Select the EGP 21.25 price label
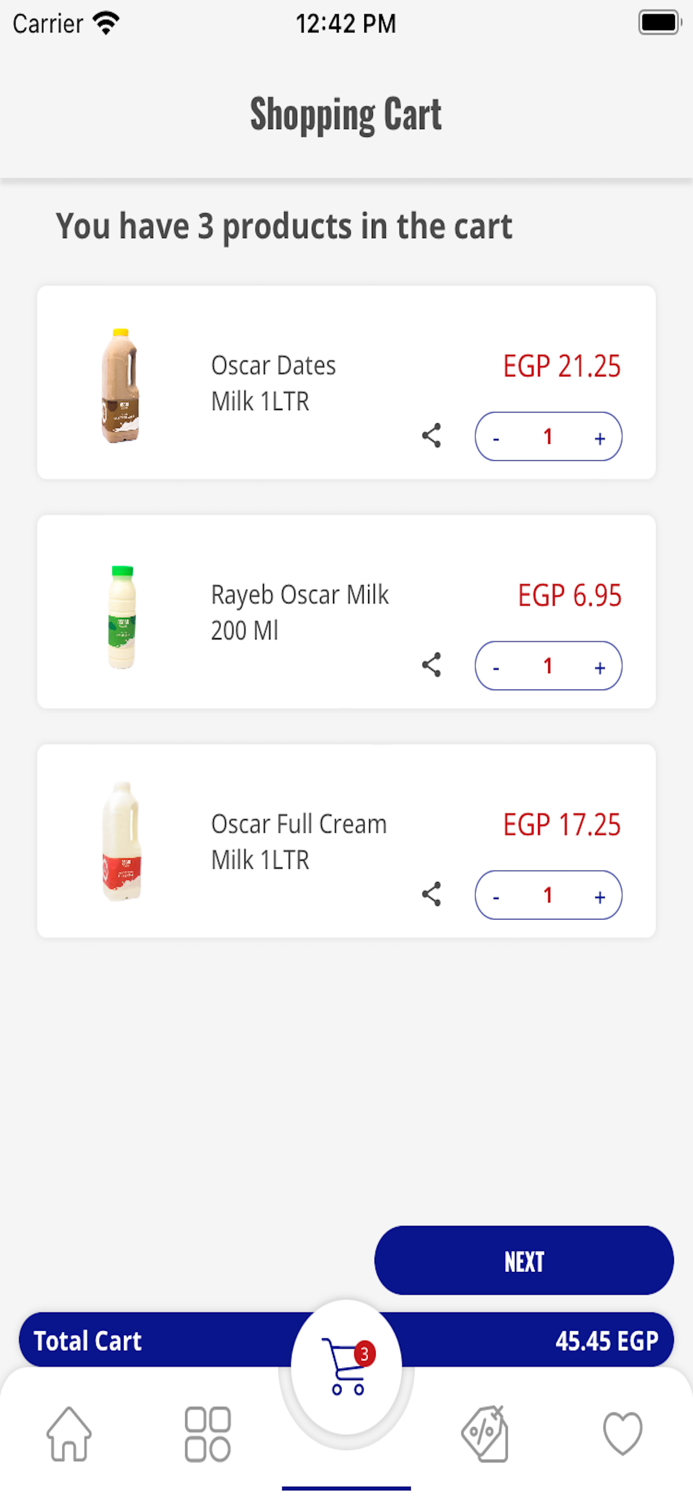This screenshot has width=693, height=1500. [561, 366]
